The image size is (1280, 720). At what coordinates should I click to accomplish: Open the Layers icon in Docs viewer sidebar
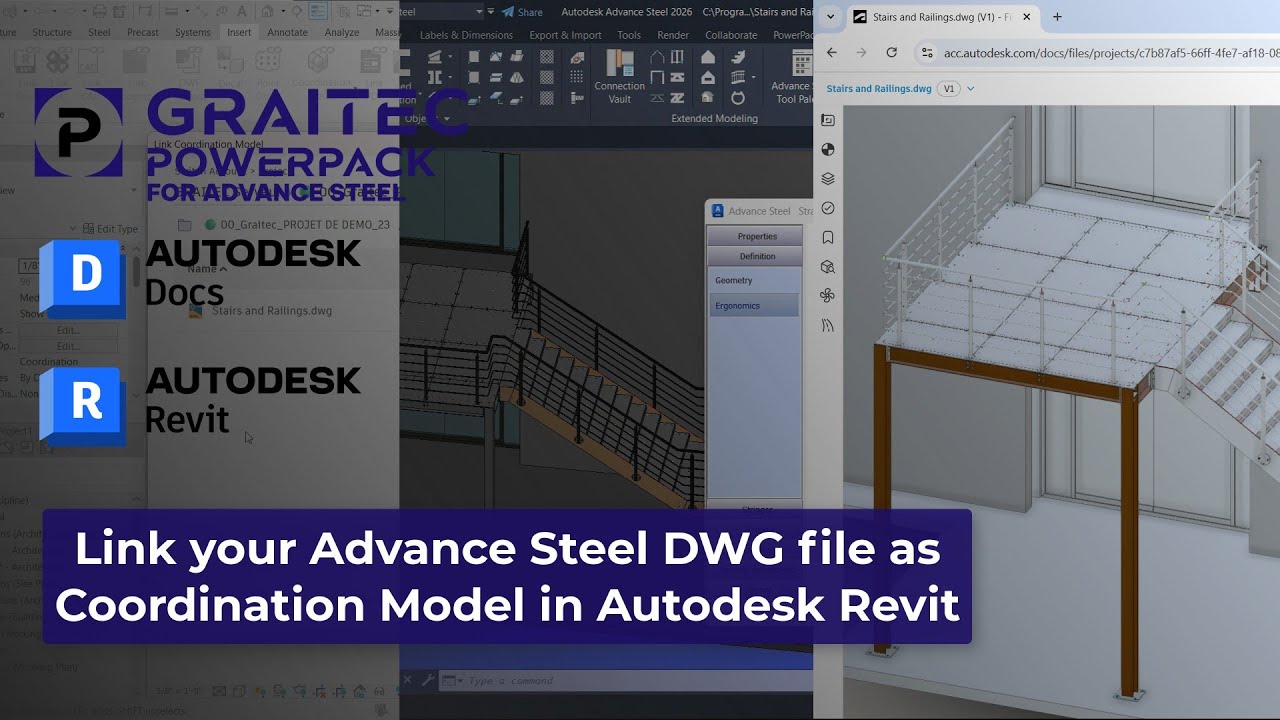coord(828,179)
